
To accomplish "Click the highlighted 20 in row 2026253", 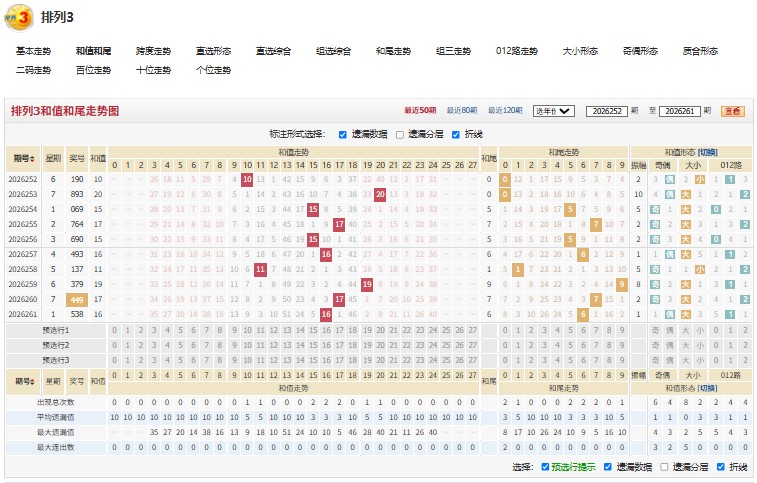I will pyautogui.click(x=380, y=195).
